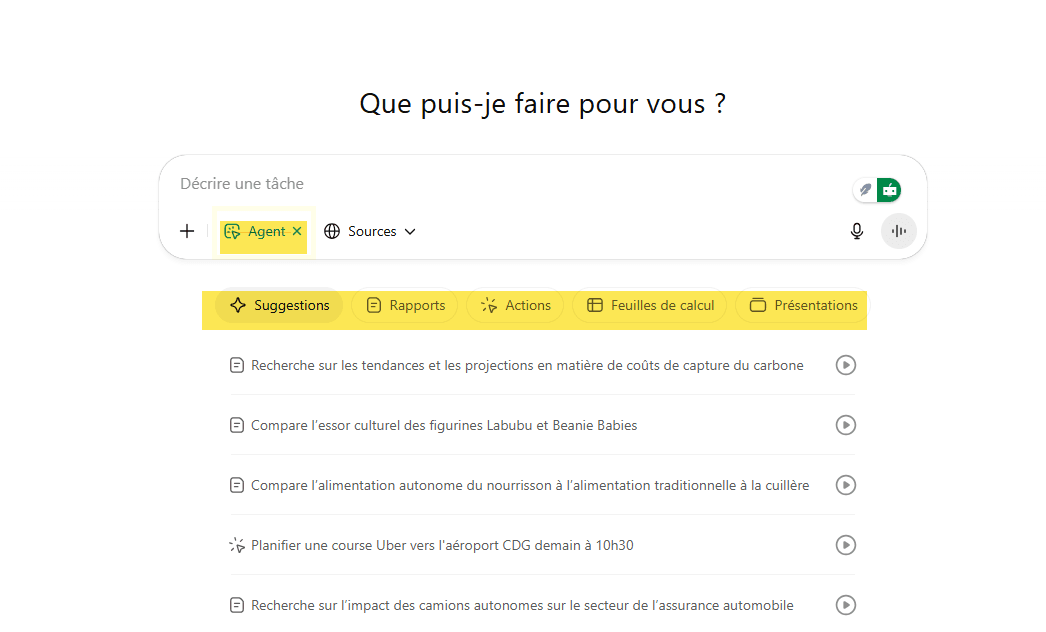Viewport: 1046px width, 632px height.
Task: Open the 'Planifier une course Uber' suggestion text
Action: click(442, 545)
